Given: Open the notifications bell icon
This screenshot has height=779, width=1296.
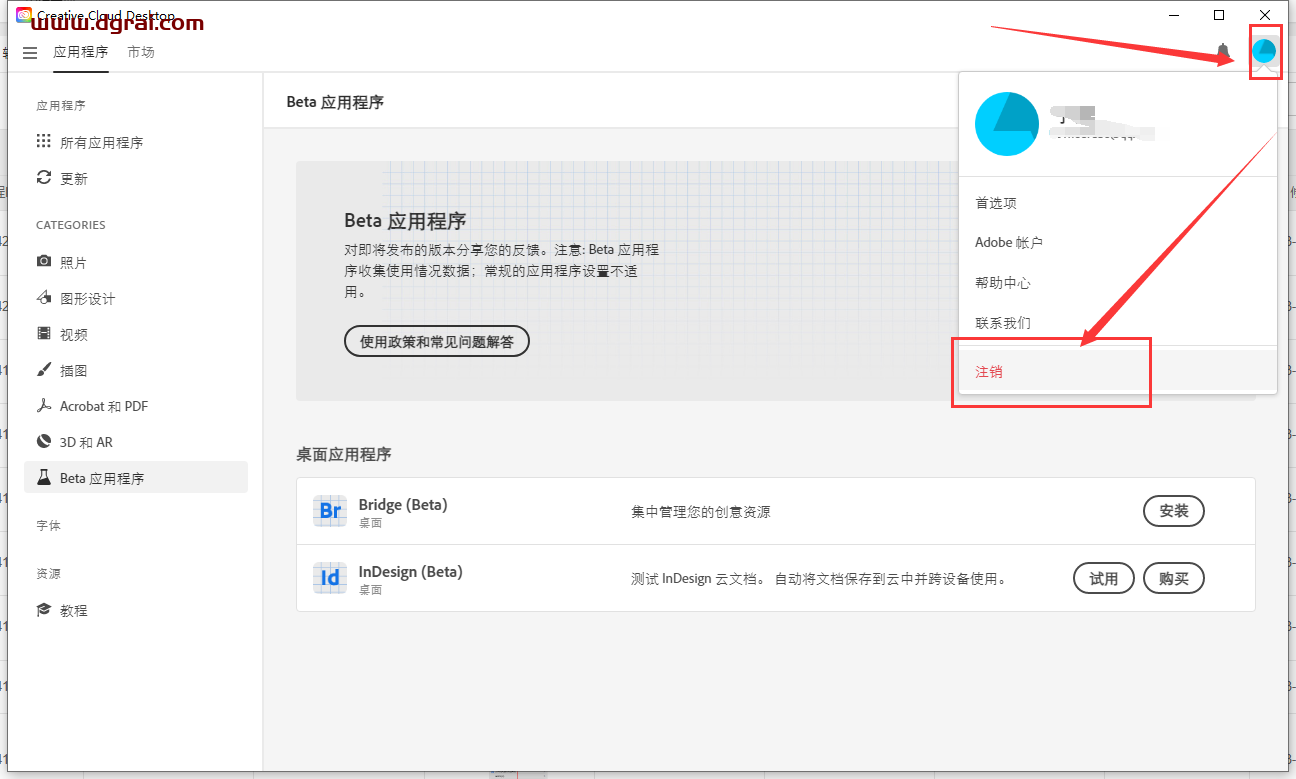Looking at the screenshot, I should [x=1223, y=52].
